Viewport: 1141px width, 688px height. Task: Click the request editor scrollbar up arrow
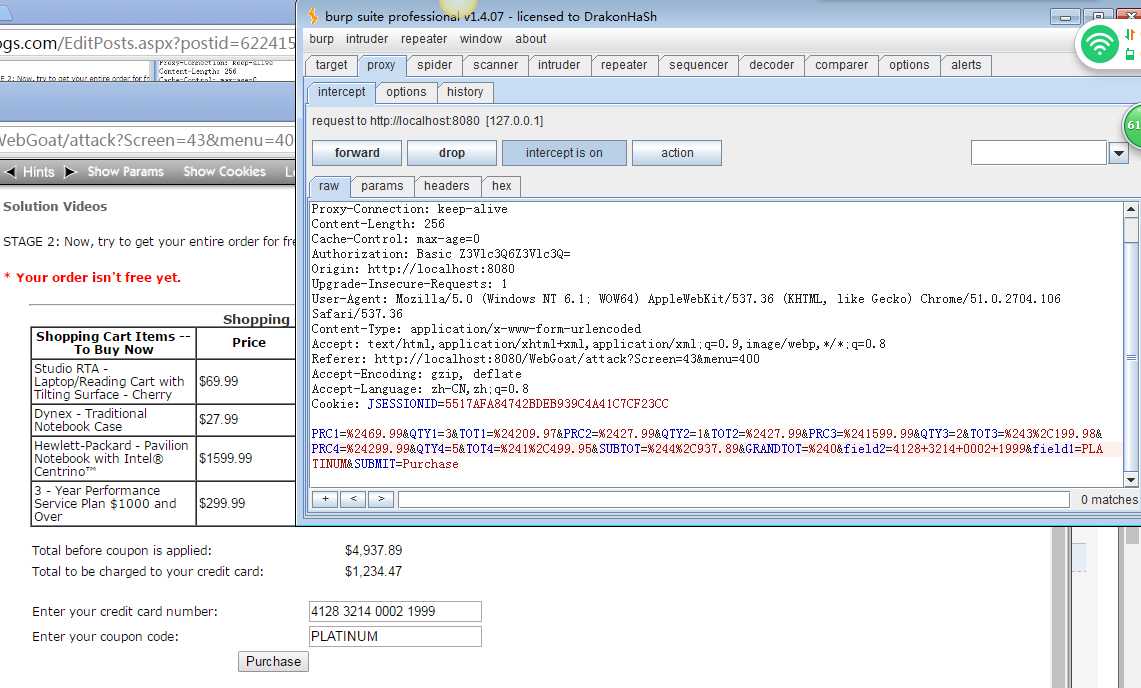coord(1130,210)
